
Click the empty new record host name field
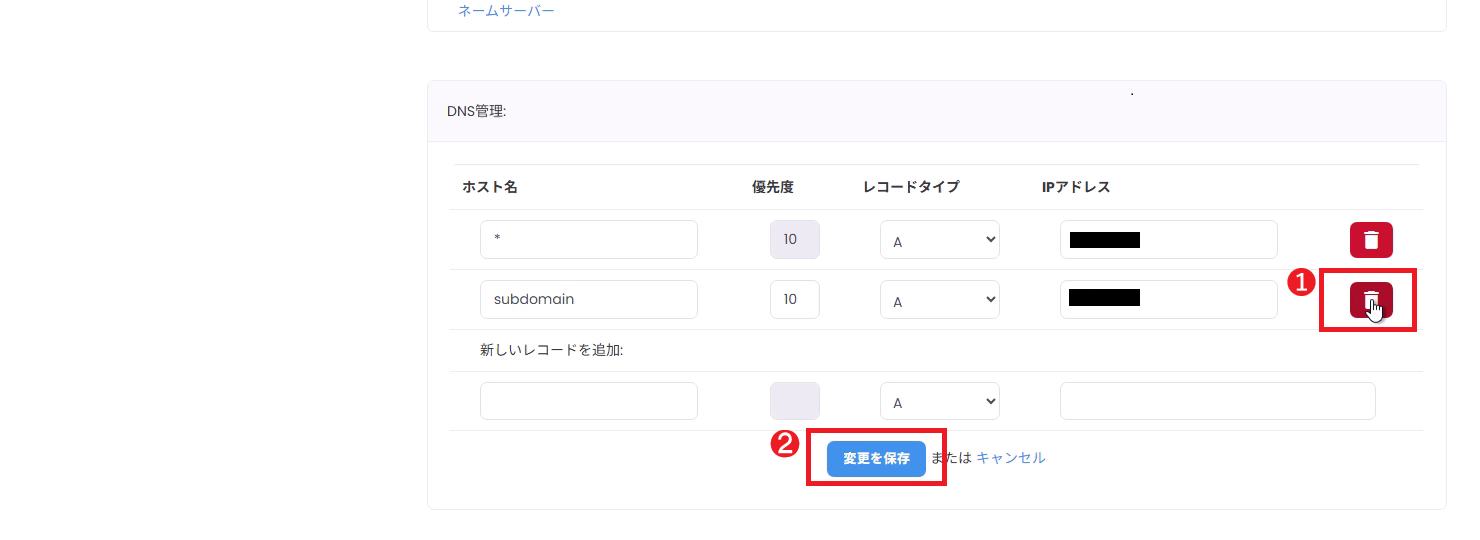[x=588, y=401]
